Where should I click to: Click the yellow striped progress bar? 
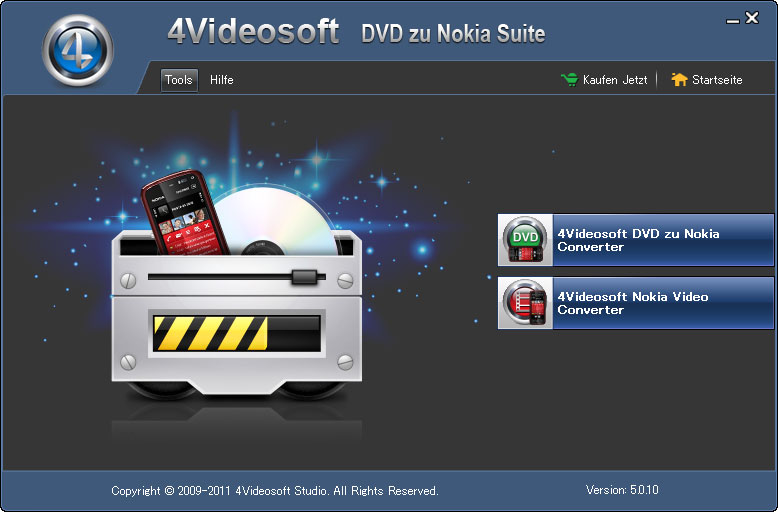pos(234,333)
